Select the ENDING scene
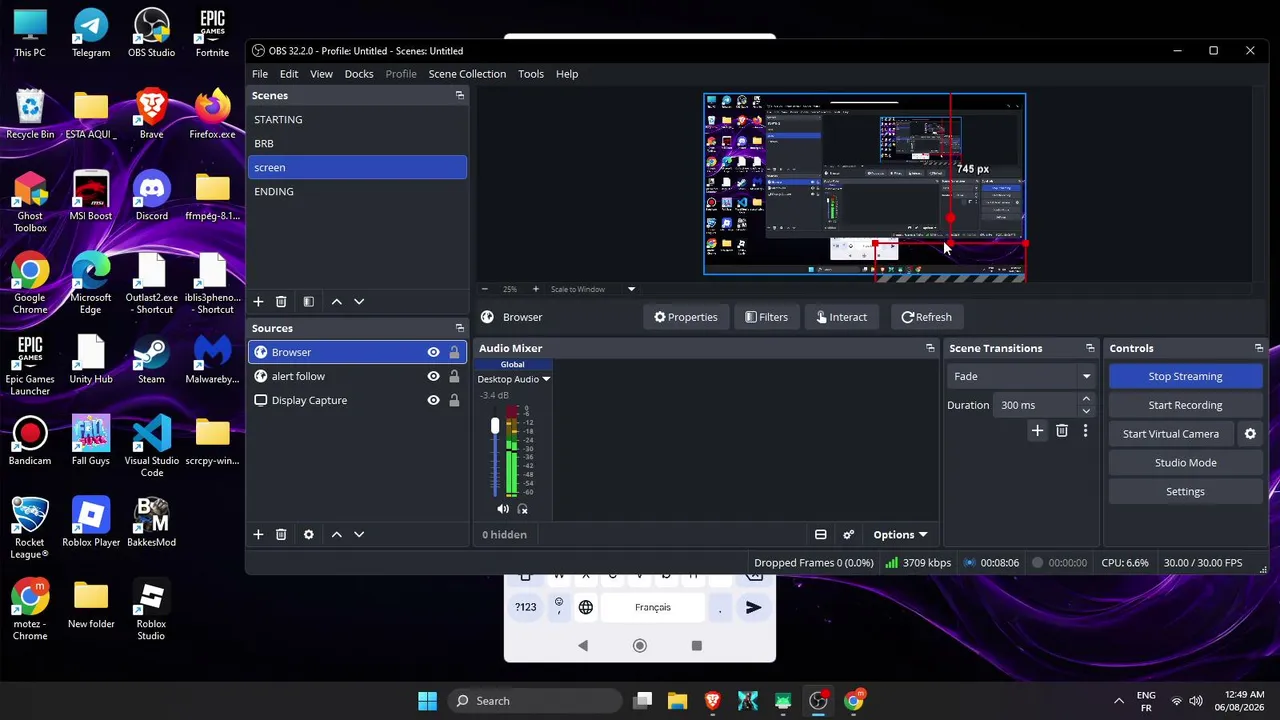The height and width of the screenshot is (720, 1280). click(357, 191)
